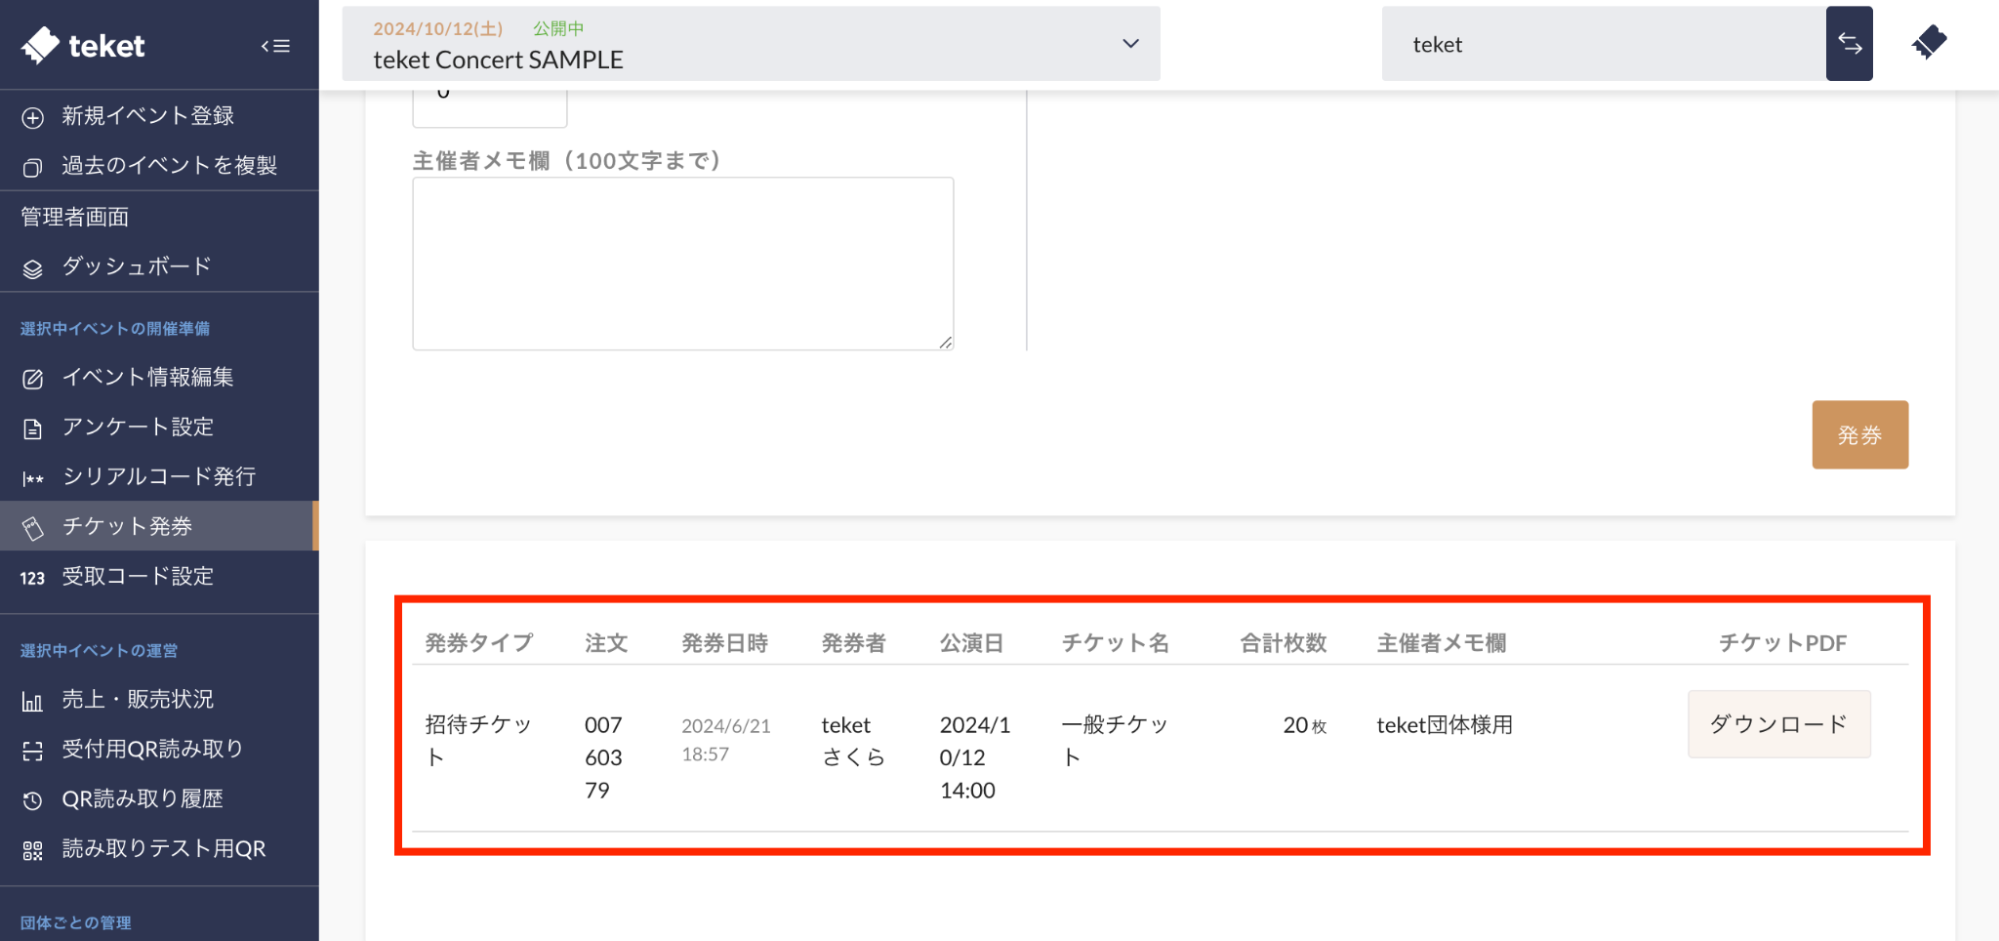Click the 発券 button
1999x941 pixels.
coord(1860,435)
